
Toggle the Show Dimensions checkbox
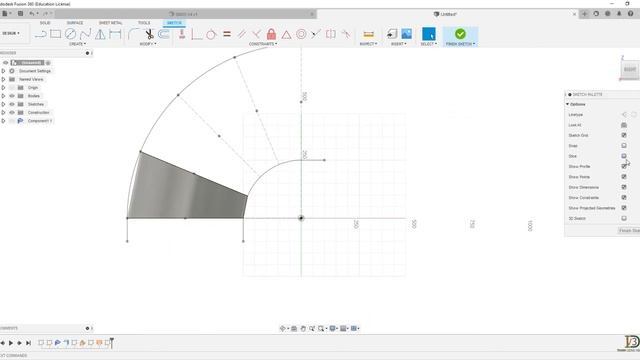click(624, 187)
